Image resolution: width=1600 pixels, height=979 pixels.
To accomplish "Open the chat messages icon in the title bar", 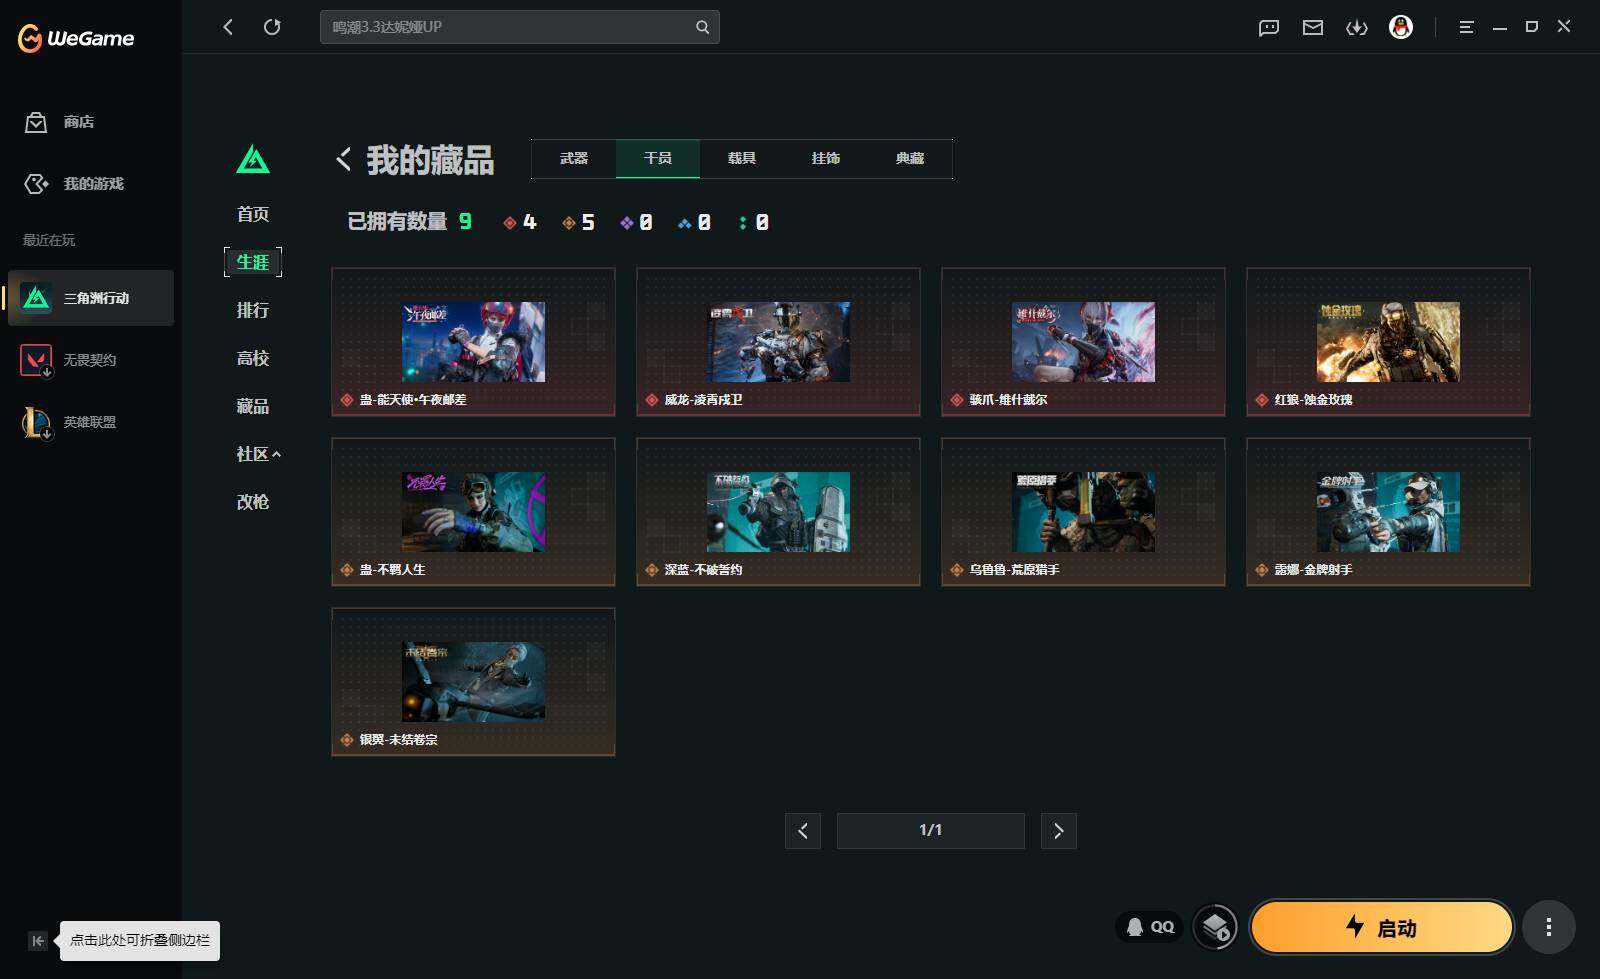I will (x=1269, y=27).
